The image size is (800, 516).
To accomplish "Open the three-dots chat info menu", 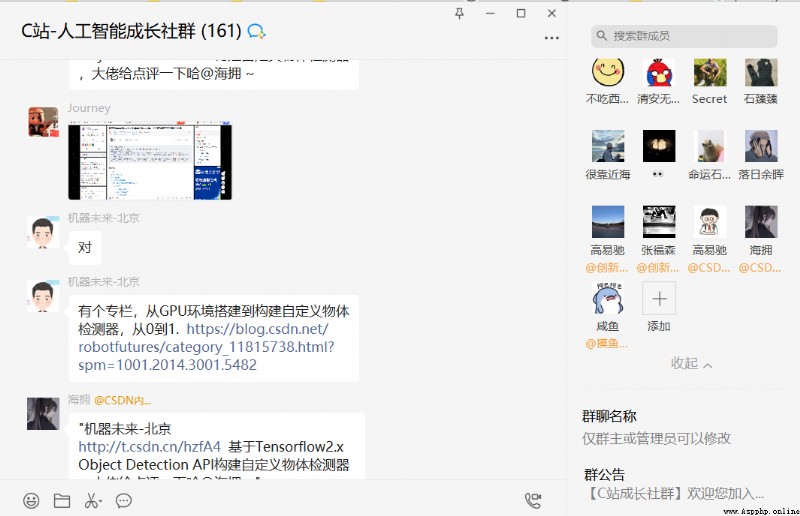I will (x=552, y=38).
